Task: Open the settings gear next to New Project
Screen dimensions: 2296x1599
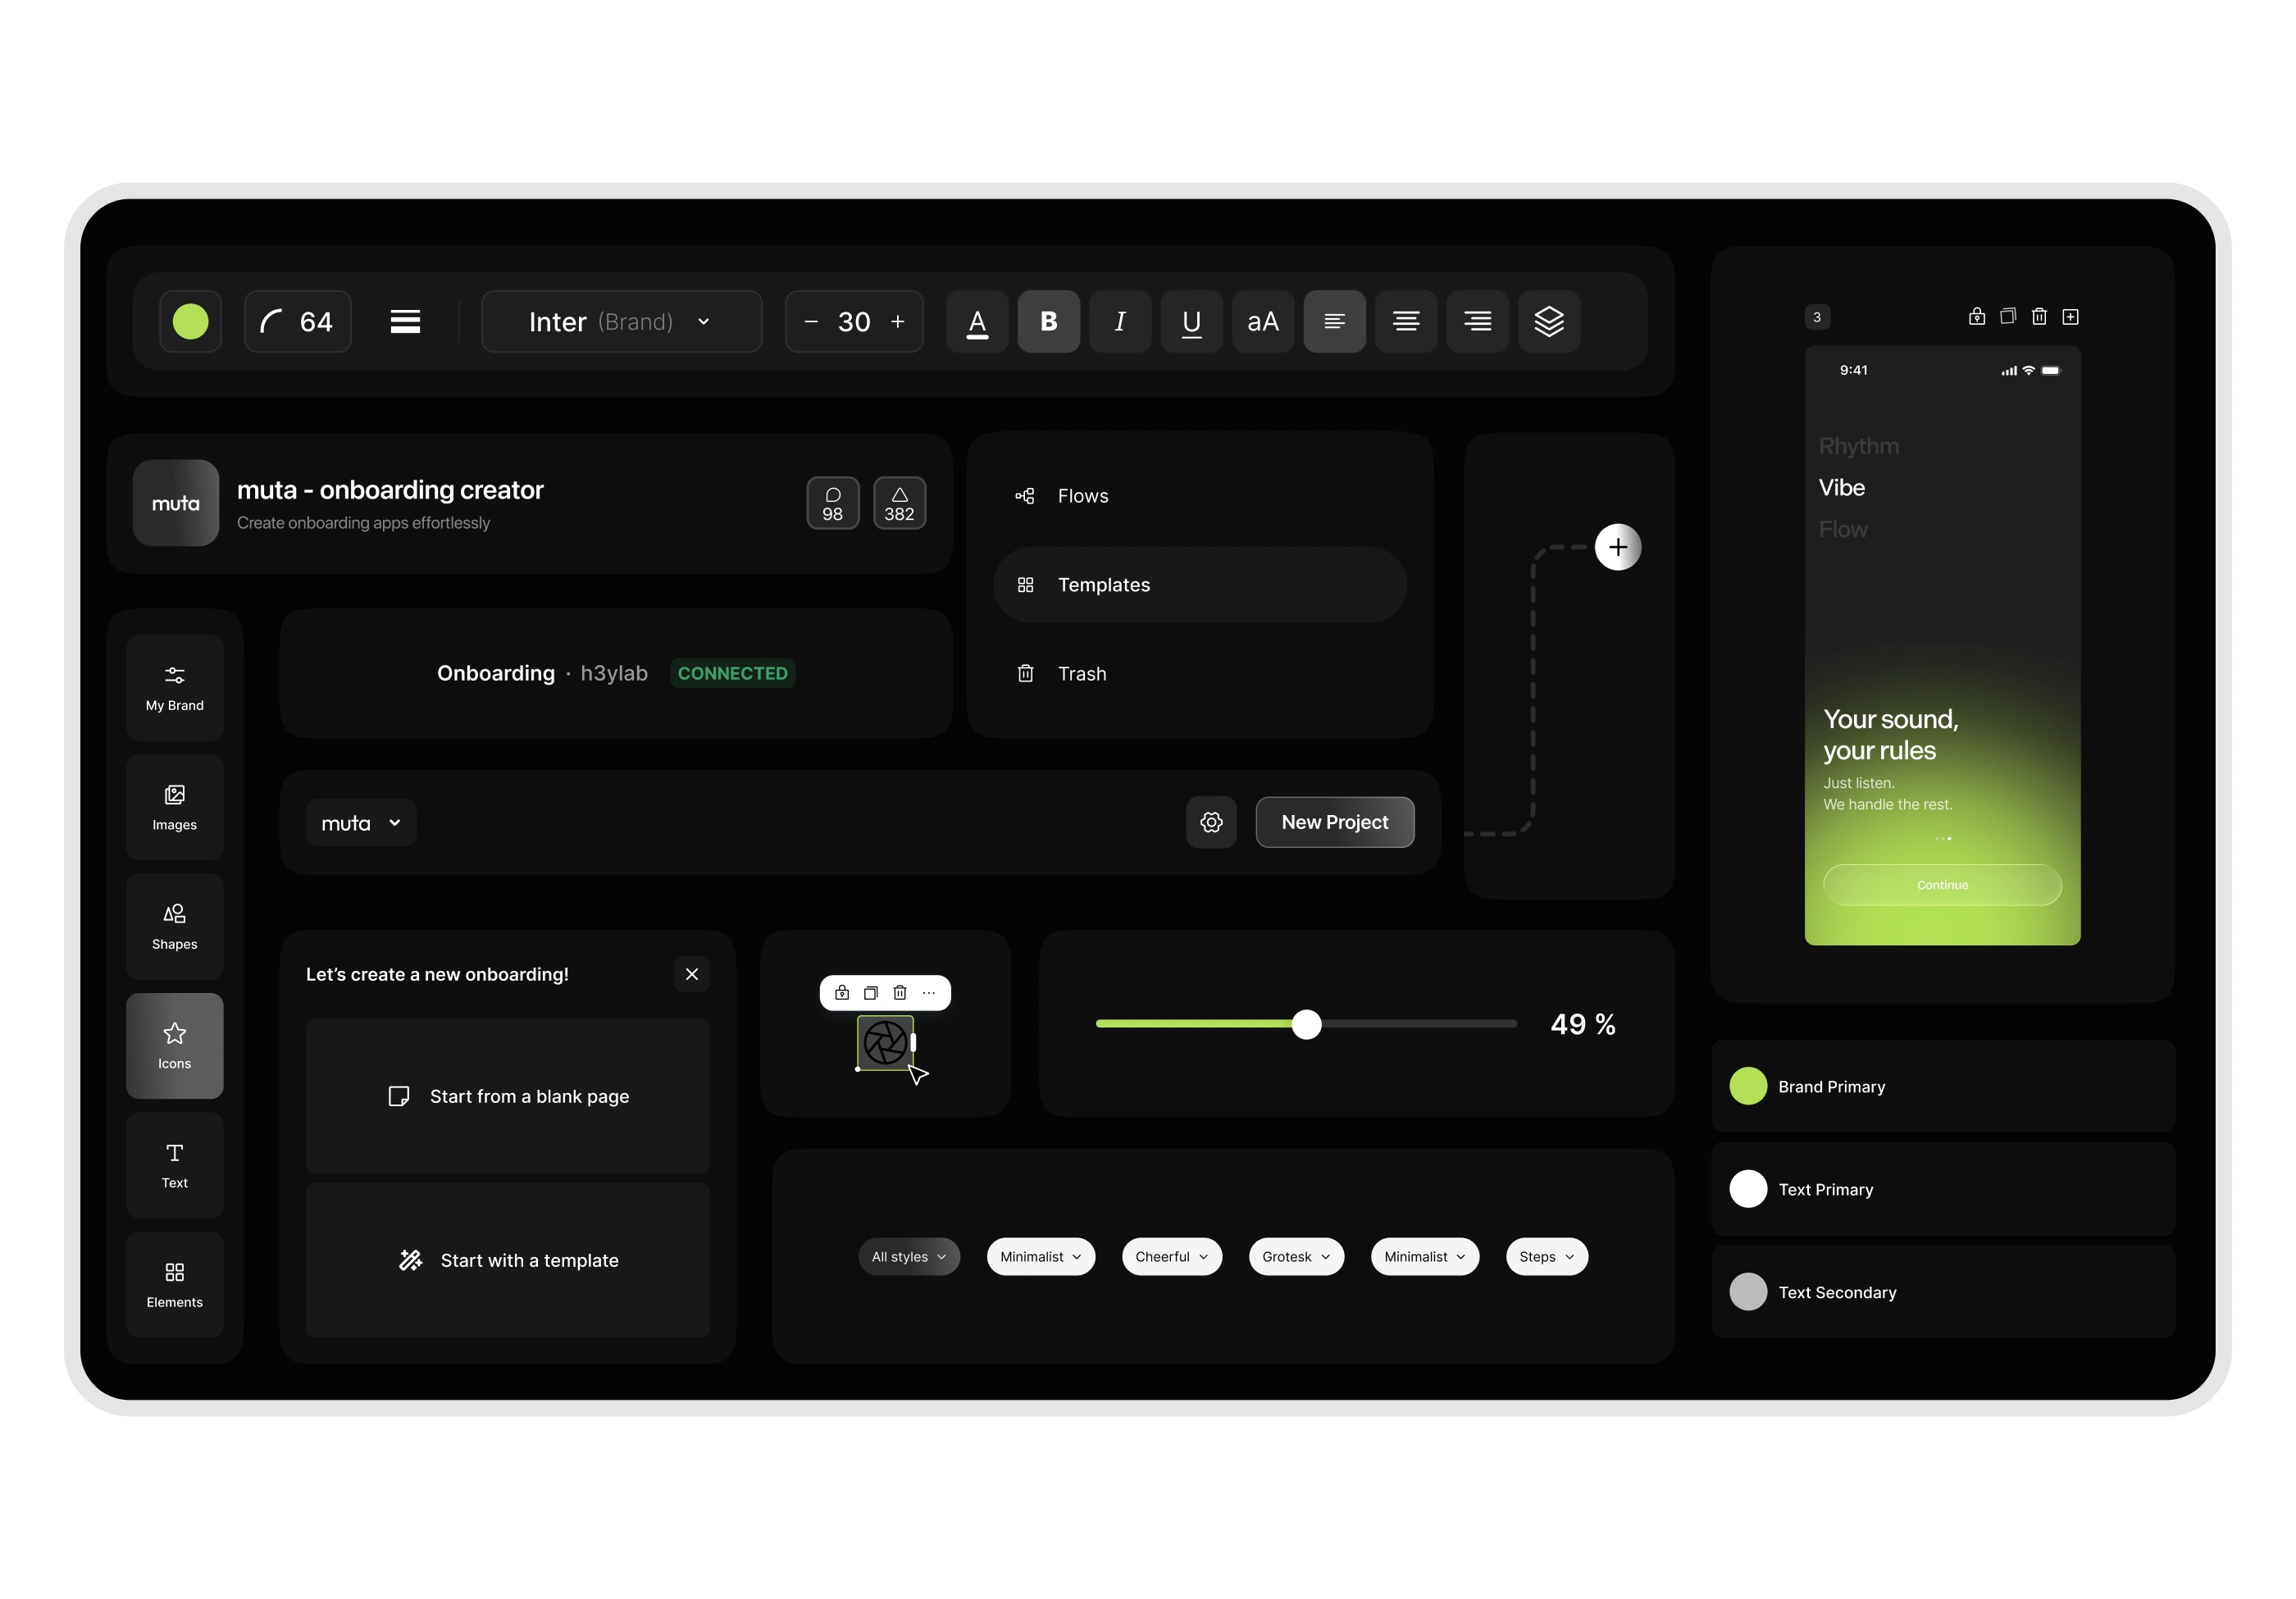Action: point(1211,822)
